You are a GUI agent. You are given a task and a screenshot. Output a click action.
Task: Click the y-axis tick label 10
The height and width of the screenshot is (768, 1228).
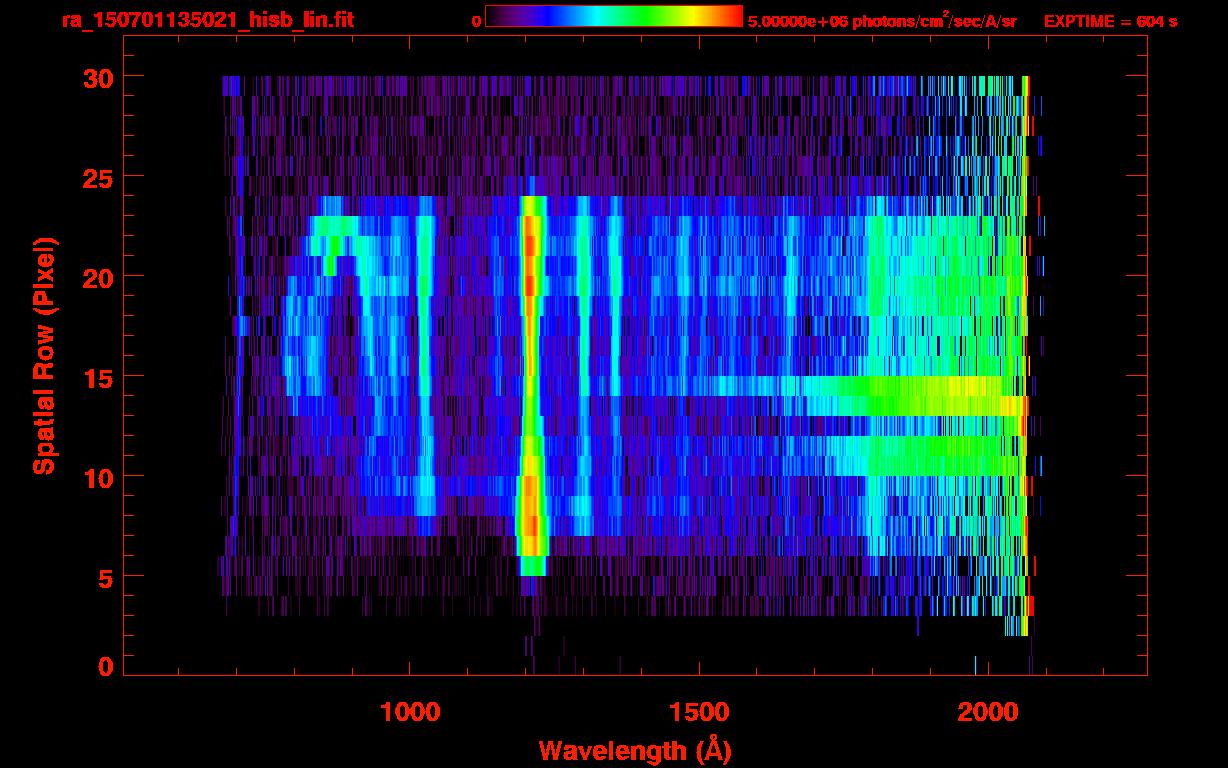(x=98, y=477)
